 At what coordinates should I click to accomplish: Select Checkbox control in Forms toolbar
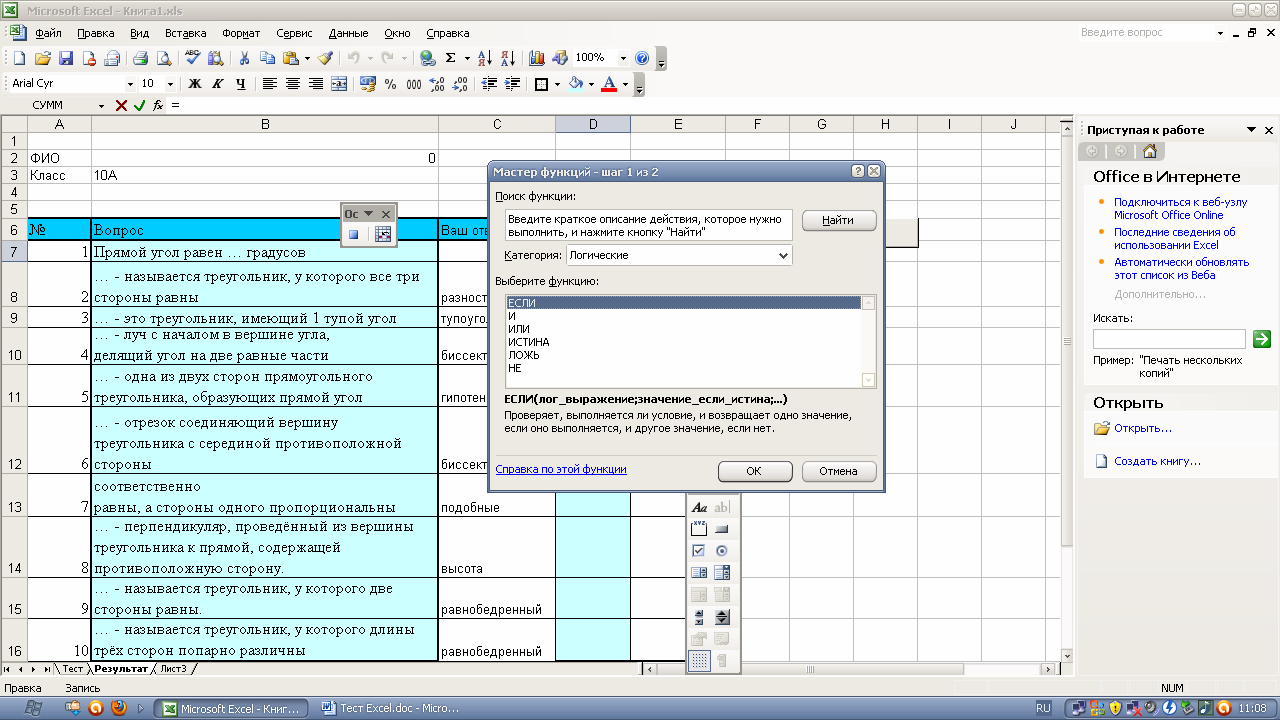[x=699, y=551]
